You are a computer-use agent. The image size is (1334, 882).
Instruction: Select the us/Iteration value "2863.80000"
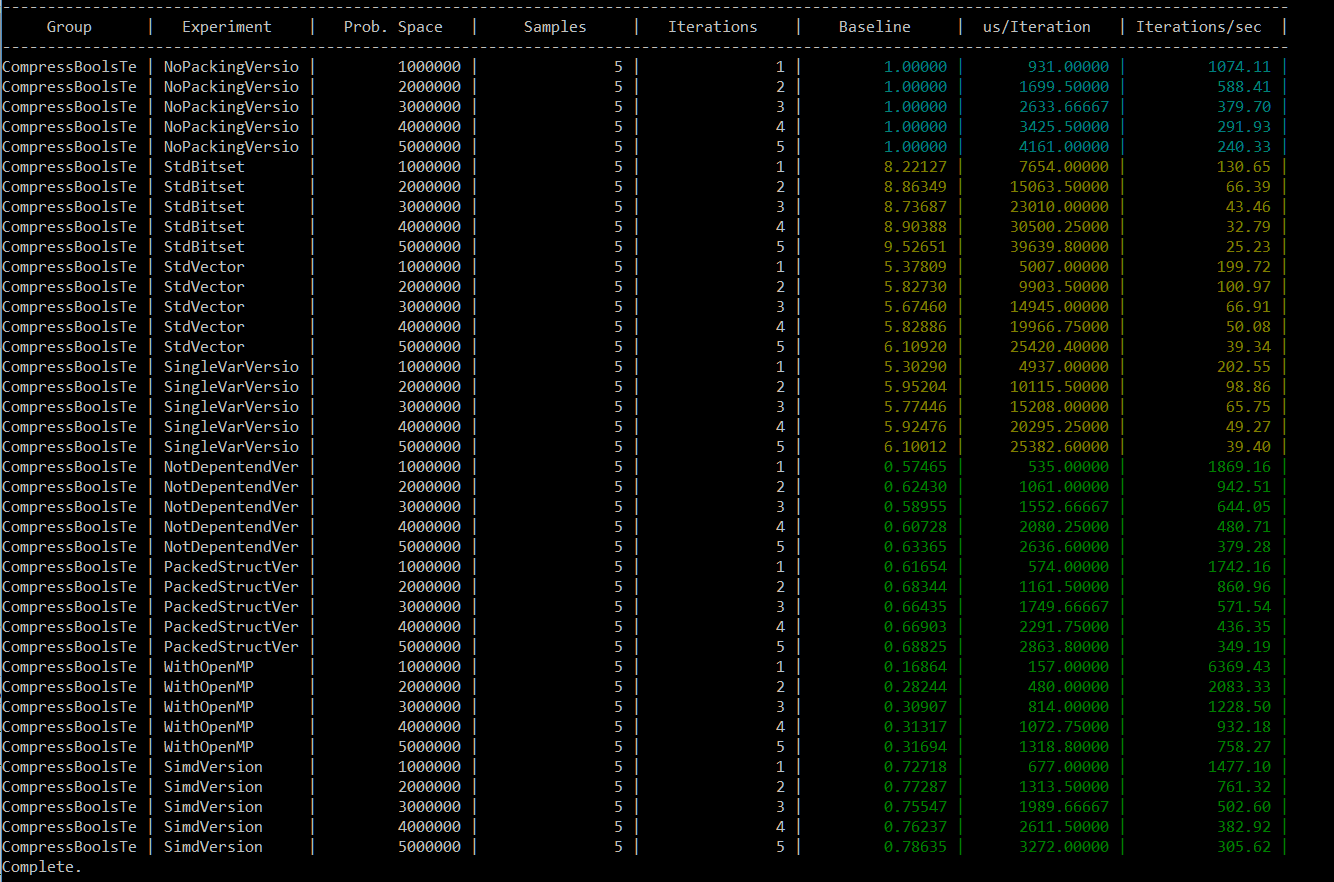point(1064,647)
